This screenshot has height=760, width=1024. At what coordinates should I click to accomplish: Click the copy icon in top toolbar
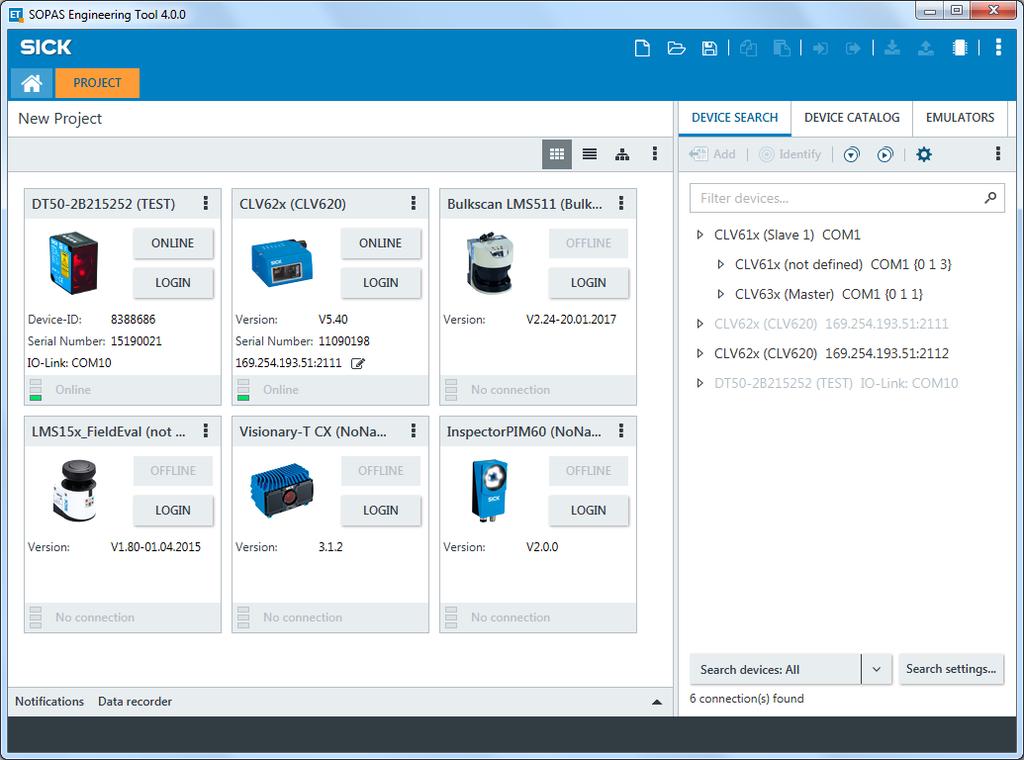pos(748,48)
